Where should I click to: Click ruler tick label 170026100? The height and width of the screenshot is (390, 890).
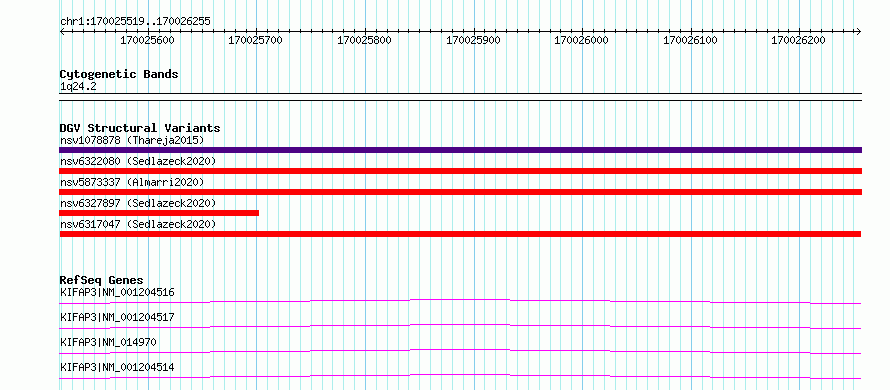[x=690, y=41]
